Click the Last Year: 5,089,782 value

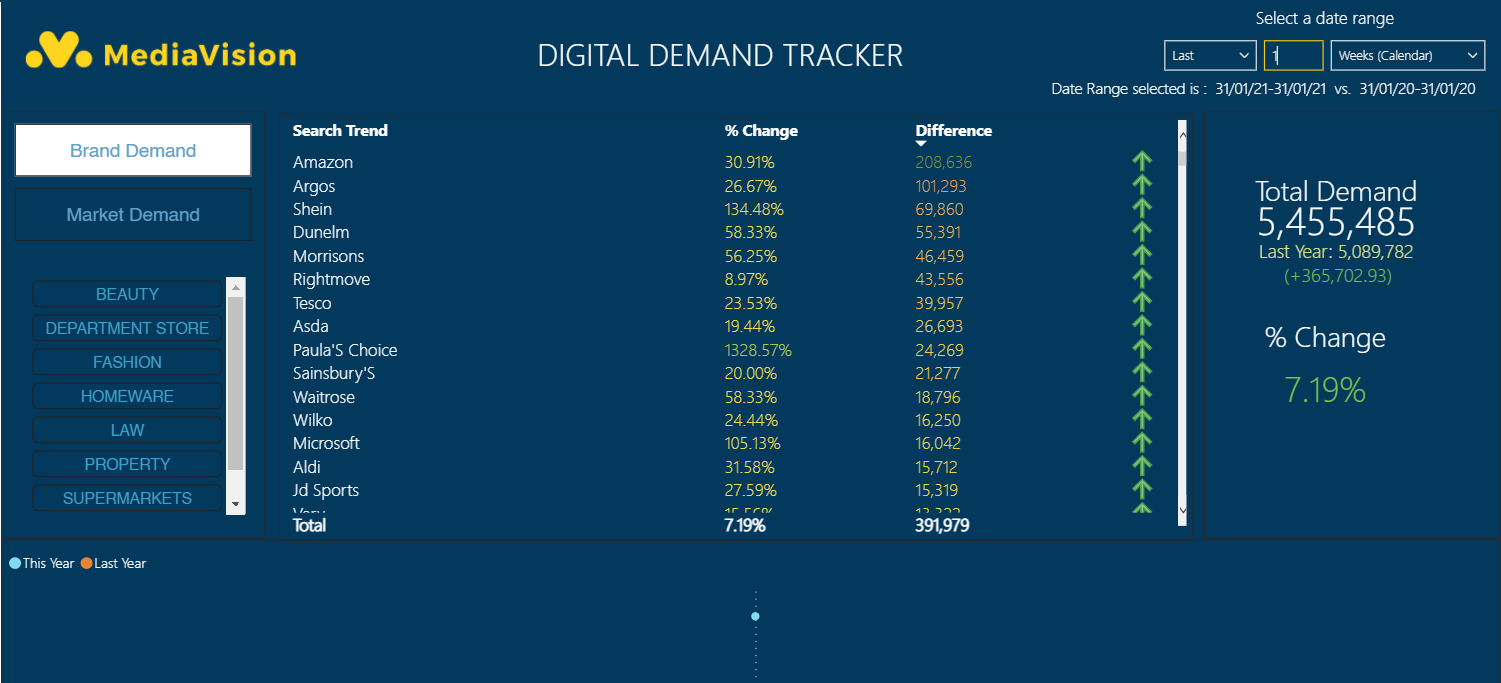pos(1336,252)
